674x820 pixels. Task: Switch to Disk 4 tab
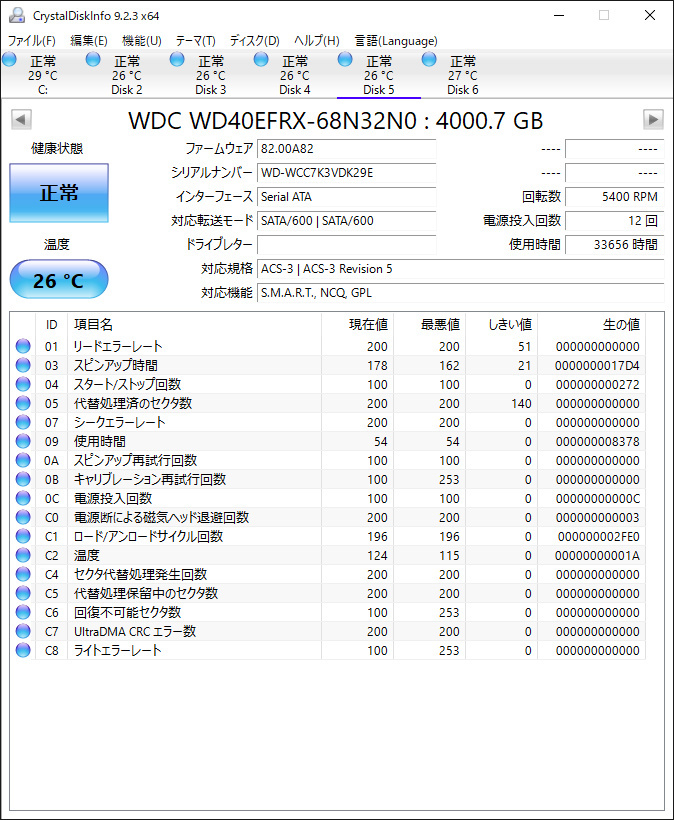pyautogui.click(x=295, y=75)
